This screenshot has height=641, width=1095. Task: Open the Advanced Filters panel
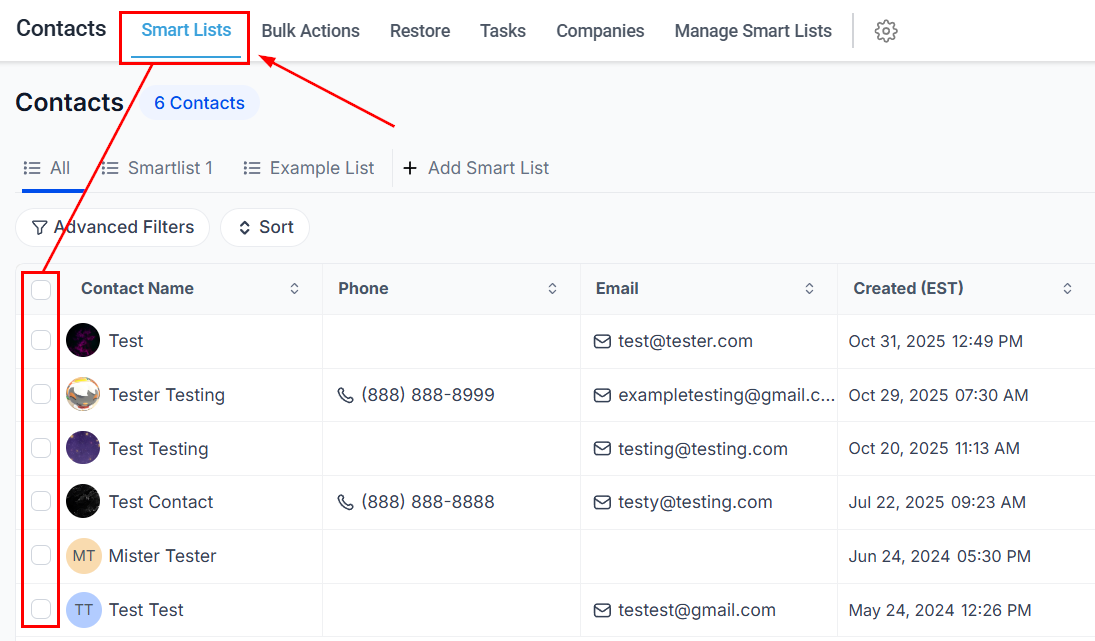click(112, 227)
